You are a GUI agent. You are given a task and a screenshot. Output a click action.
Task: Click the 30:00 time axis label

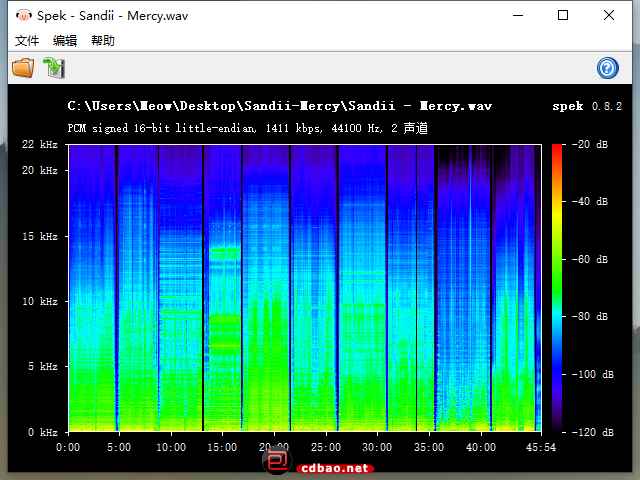tap(377, 447)
